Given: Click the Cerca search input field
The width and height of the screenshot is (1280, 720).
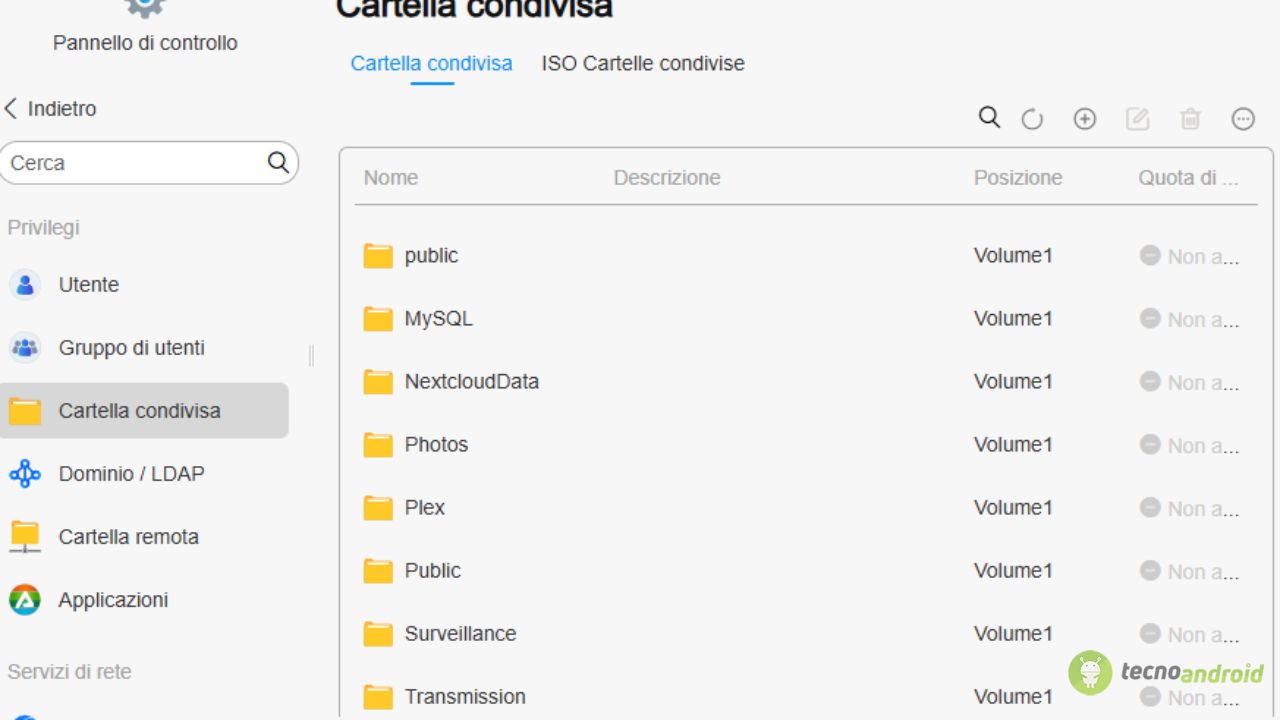Looking at the screenshot, I should pos(135,163).
